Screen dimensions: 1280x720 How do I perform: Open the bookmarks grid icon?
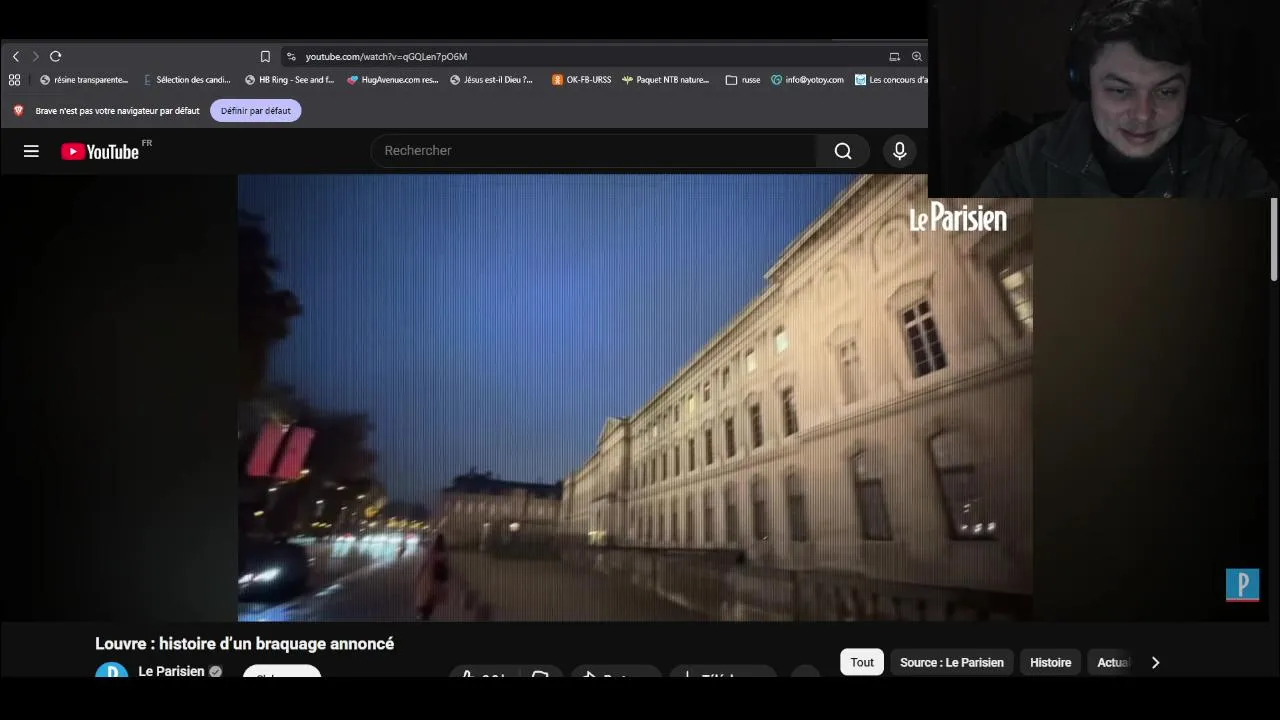pyautogui.click(x=15, y=80)
